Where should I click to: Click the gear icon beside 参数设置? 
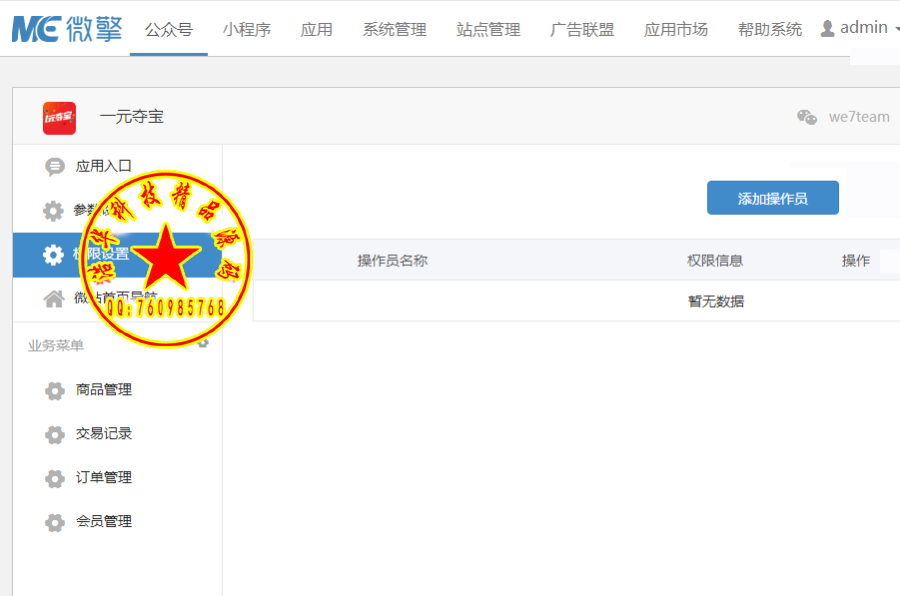56,210
